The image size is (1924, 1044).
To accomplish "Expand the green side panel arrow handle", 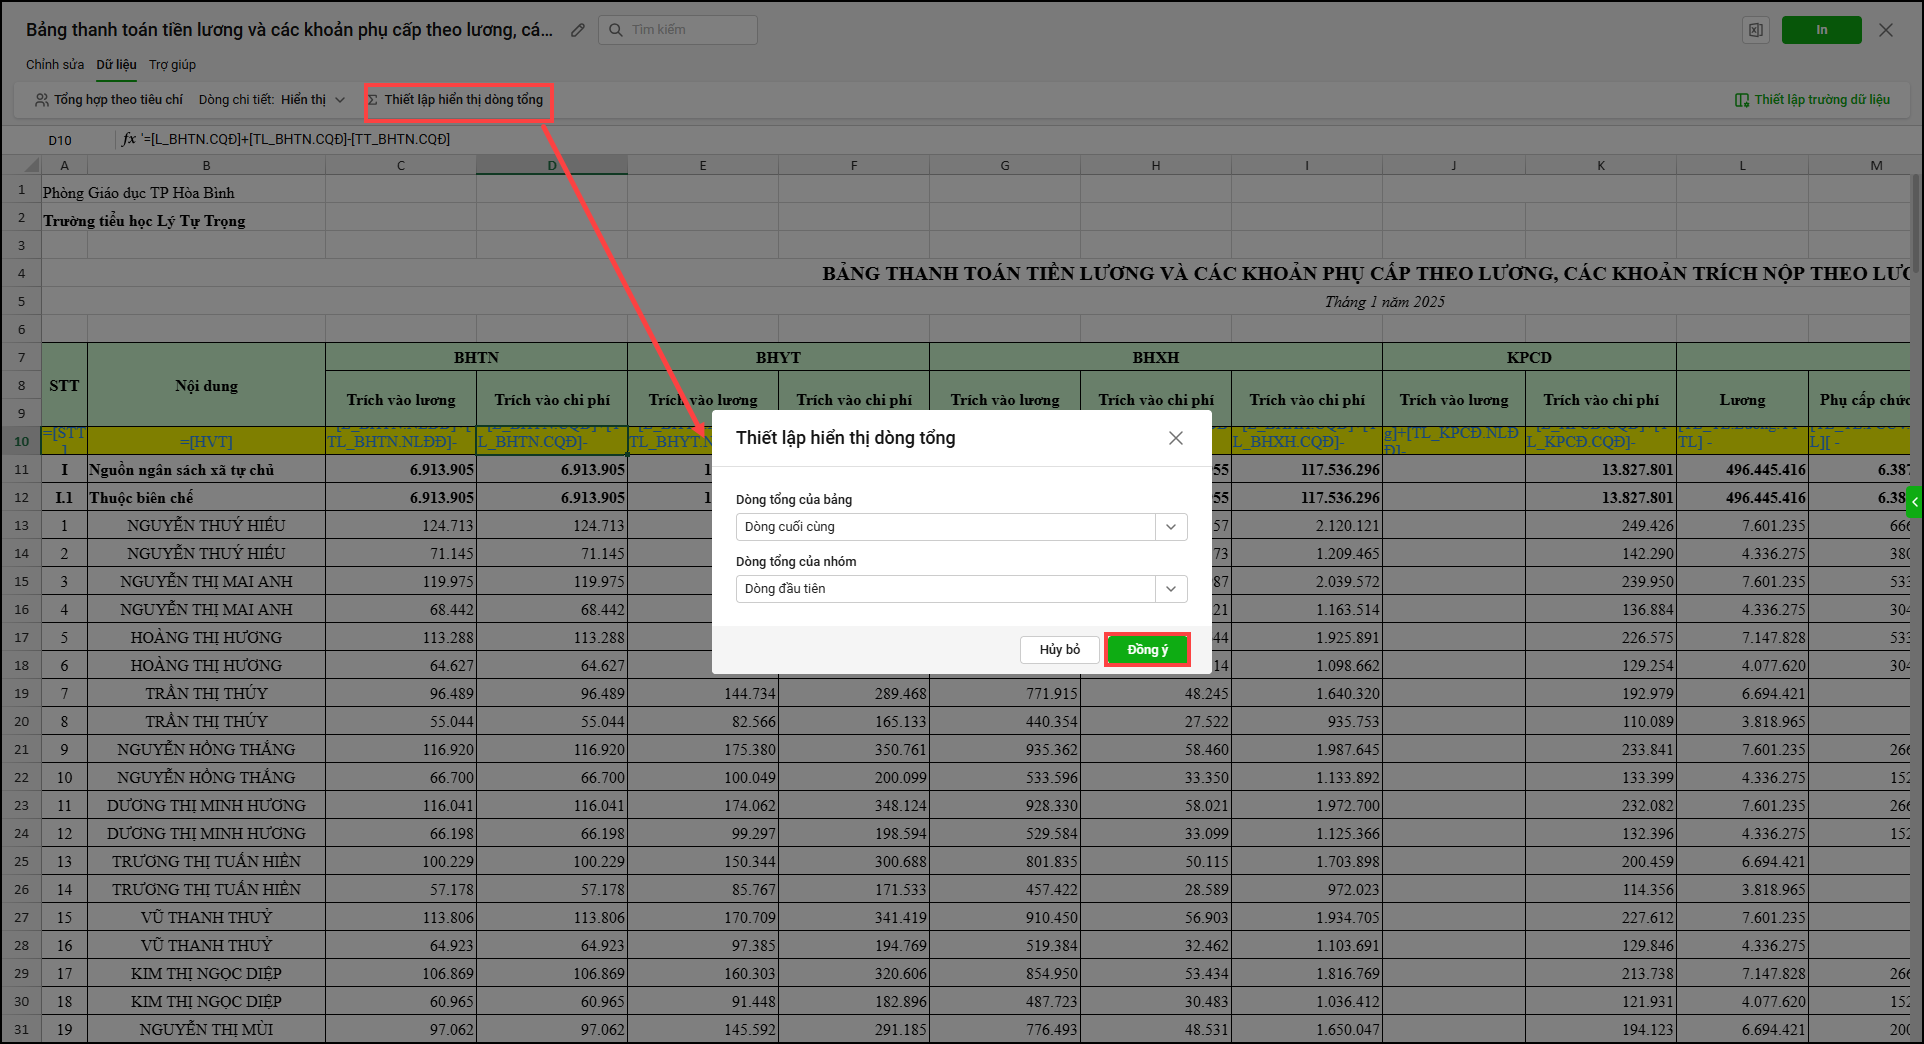I will pos(1914,501).
